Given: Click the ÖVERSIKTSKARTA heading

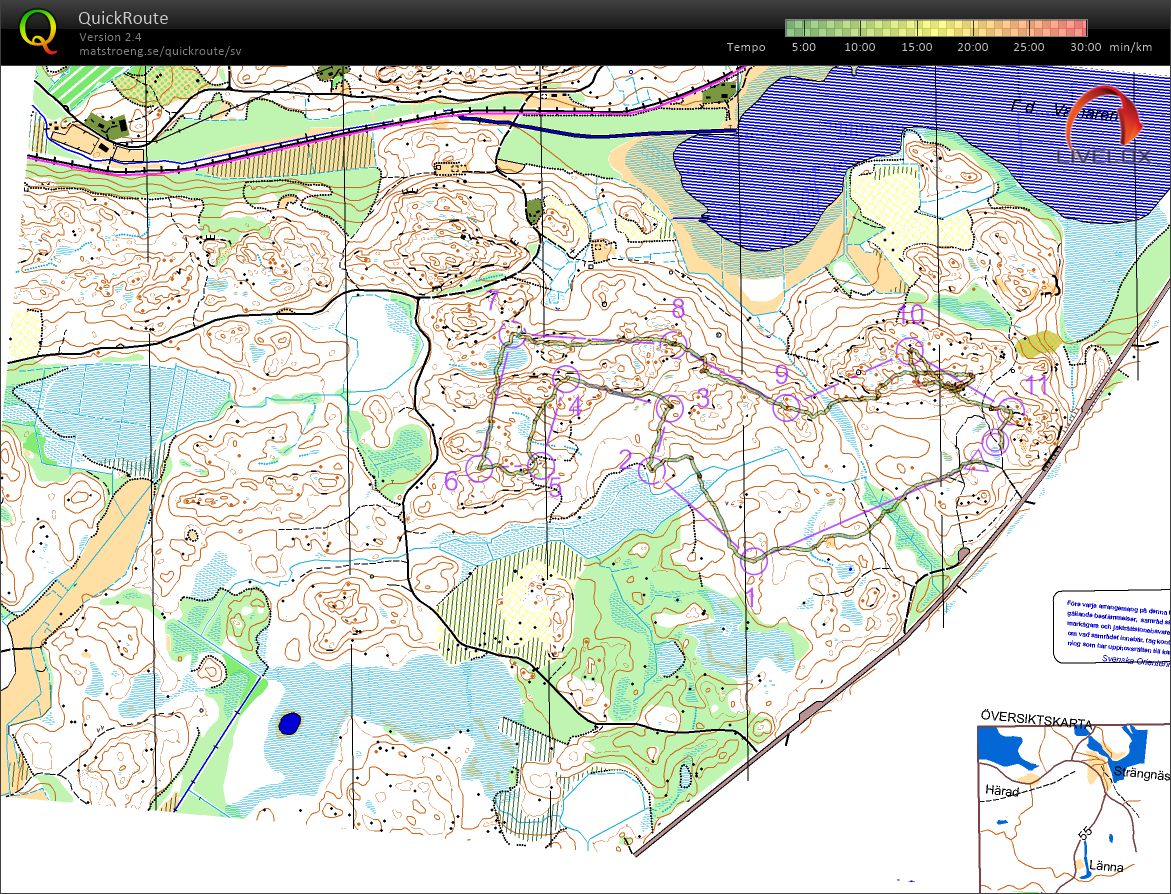Looking at the screenshot, I should coord(1037,723).
